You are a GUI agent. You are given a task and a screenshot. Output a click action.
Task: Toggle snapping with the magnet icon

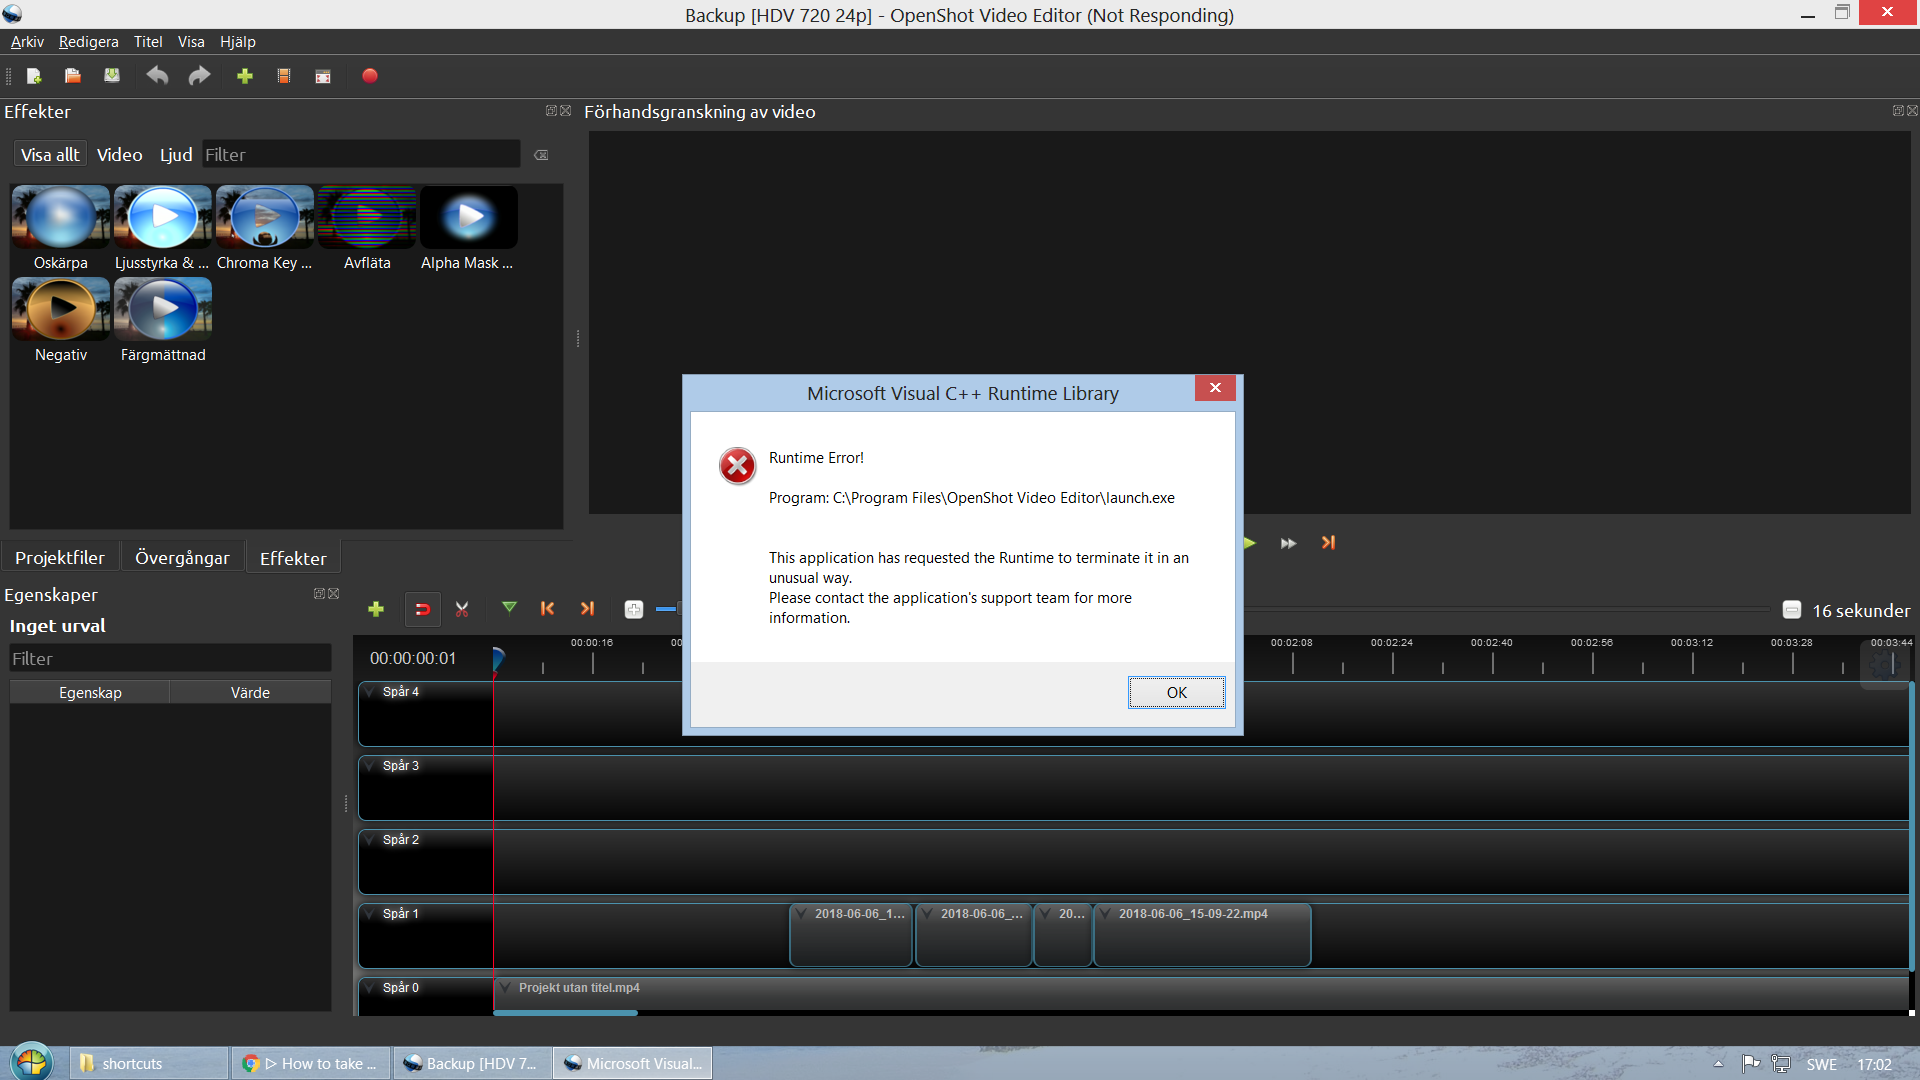421,609
